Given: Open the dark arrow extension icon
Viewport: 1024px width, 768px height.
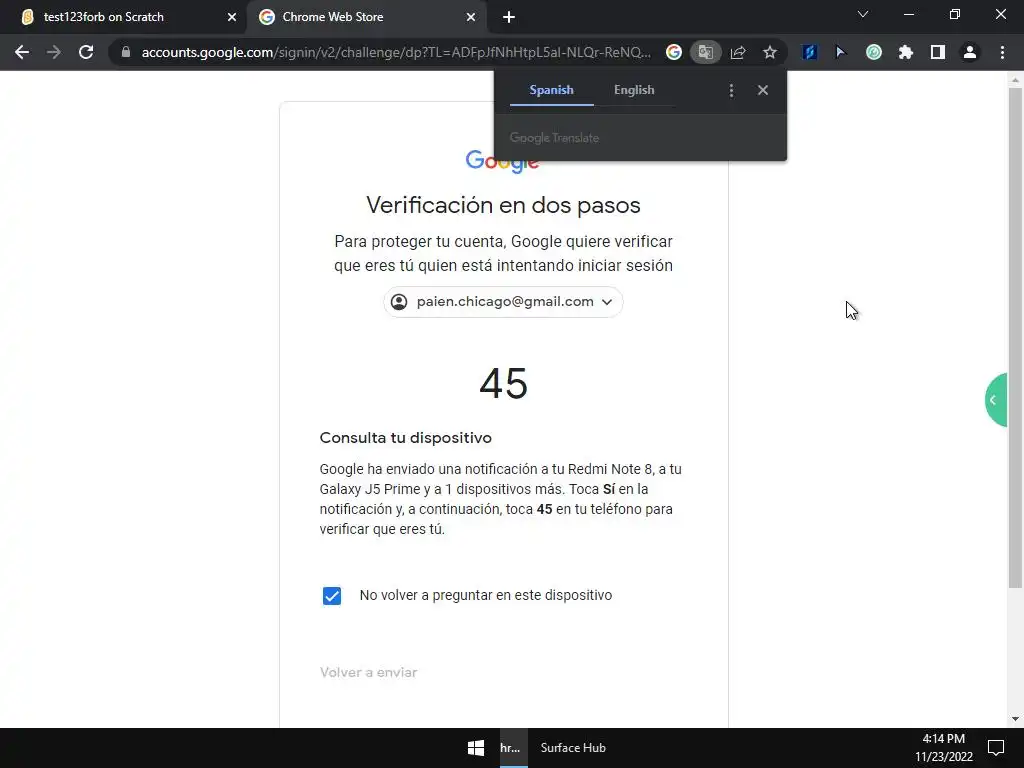Looking at the screenshot, I should tap(841, 52).
